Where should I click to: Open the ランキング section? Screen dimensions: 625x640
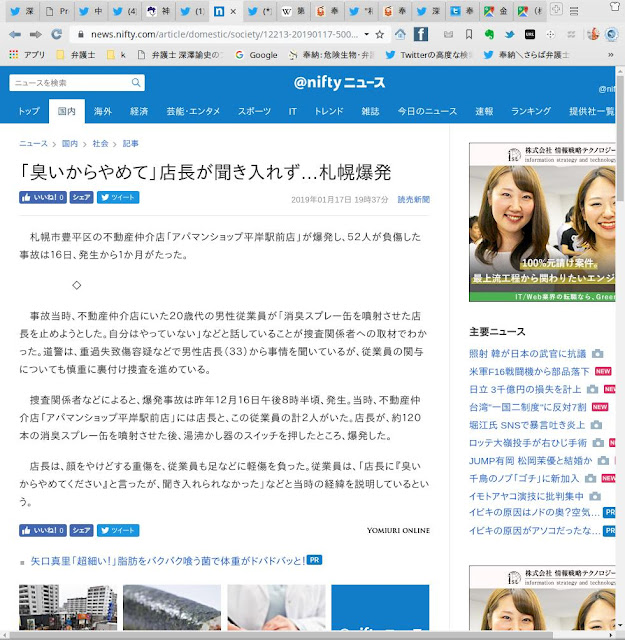[531, 111]
